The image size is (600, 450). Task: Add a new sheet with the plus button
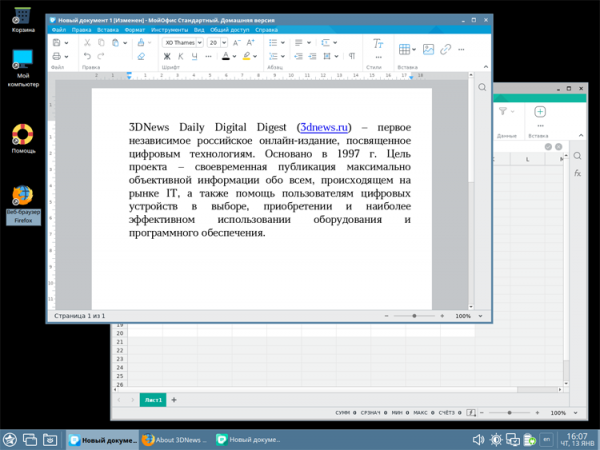[174, 400]
